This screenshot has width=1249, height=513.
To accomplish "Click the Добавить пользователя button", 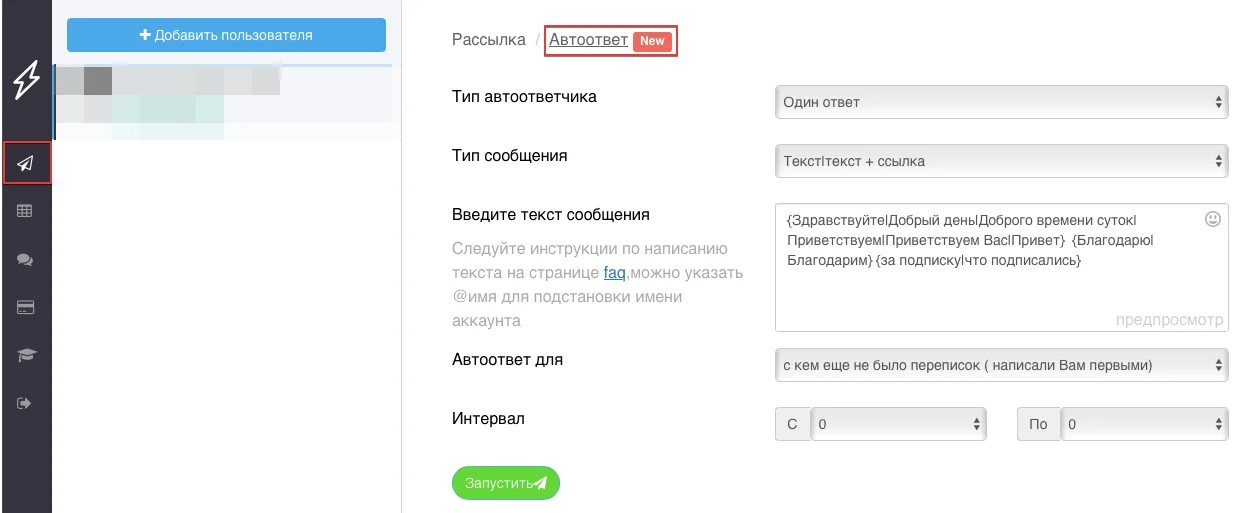I will point(226,35).
